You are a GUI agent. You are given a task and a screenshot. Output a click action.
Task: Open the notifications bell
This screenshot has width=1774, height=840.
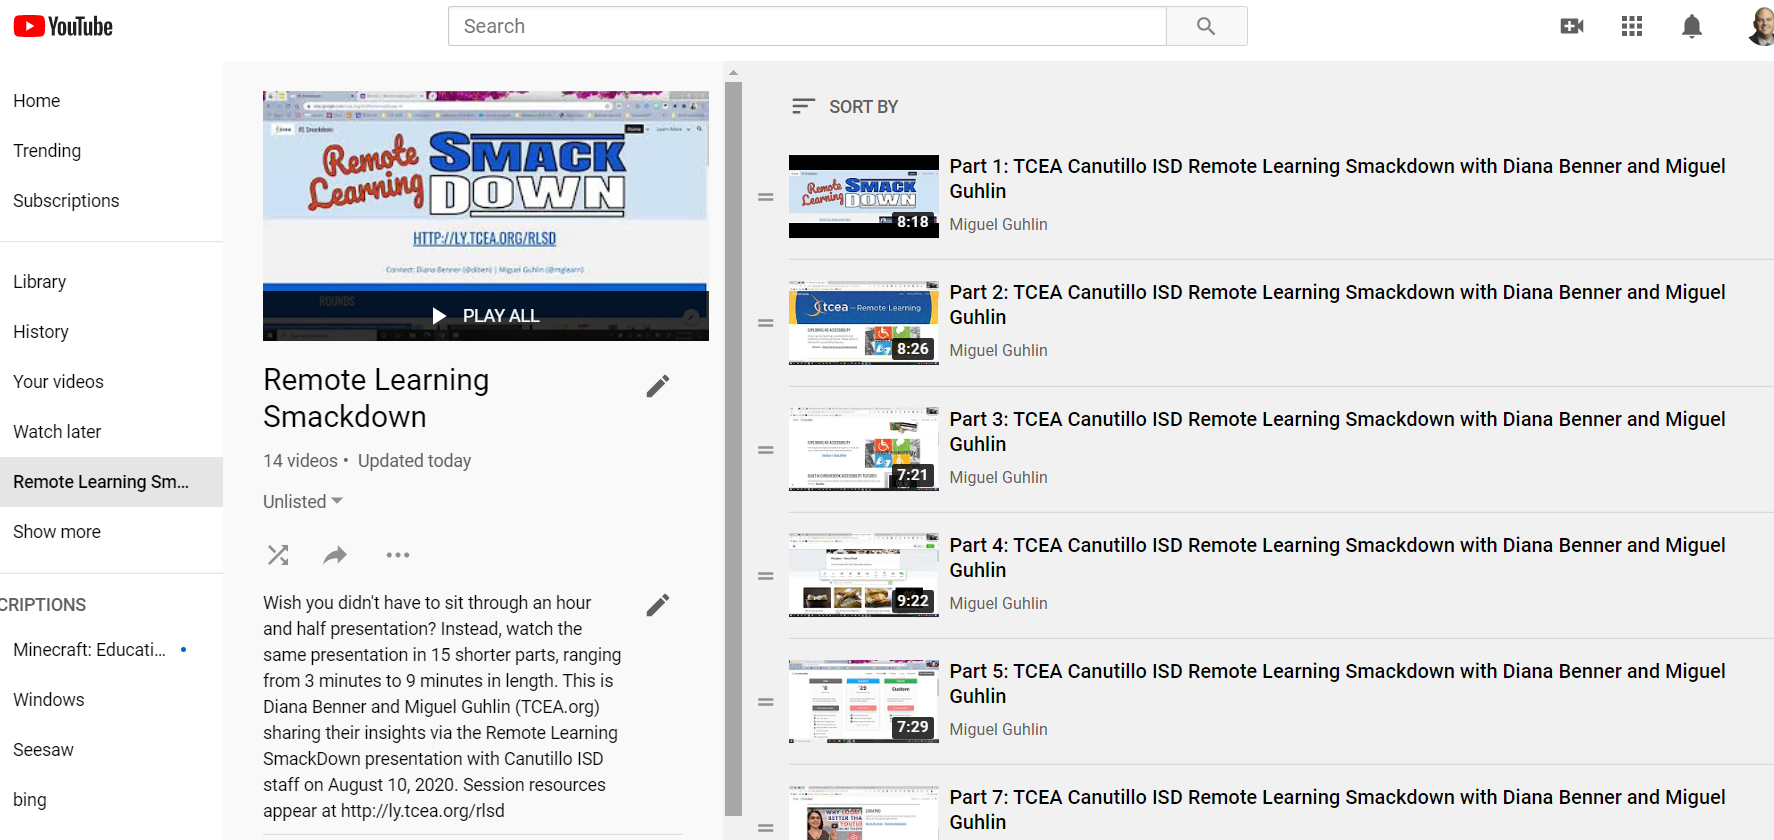(1692, 26)
